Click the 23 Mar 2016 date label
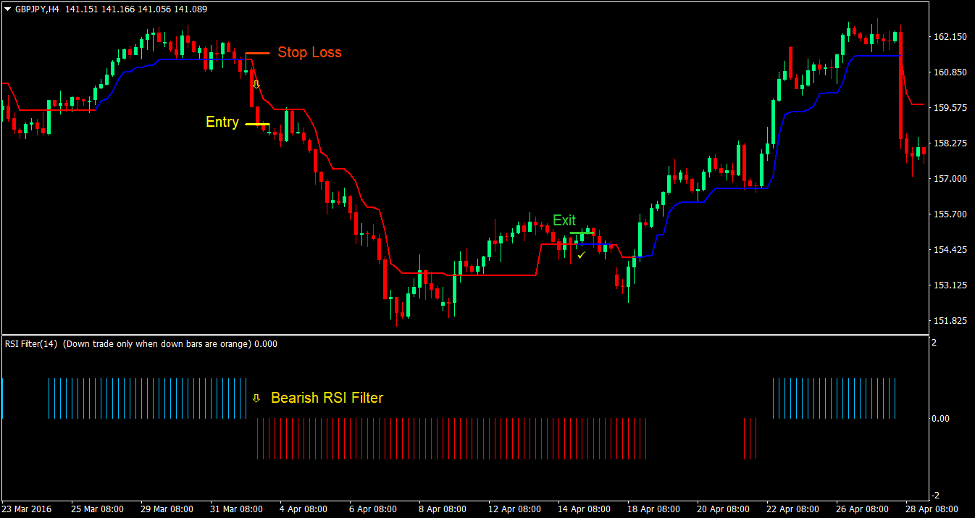Screen dimensions: 977x518 [x=27, y=509]
